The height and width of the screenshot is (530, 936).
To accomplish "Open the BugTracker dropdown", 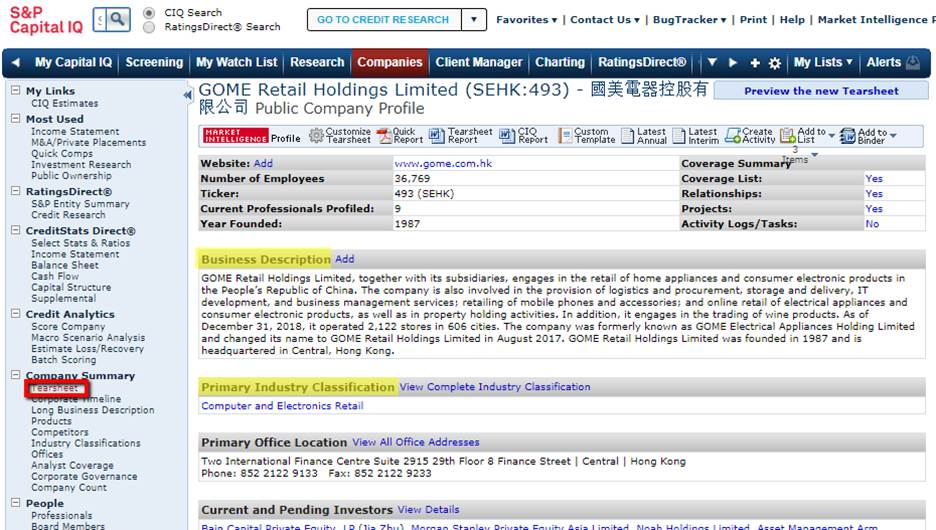I will tap(689, 20).
